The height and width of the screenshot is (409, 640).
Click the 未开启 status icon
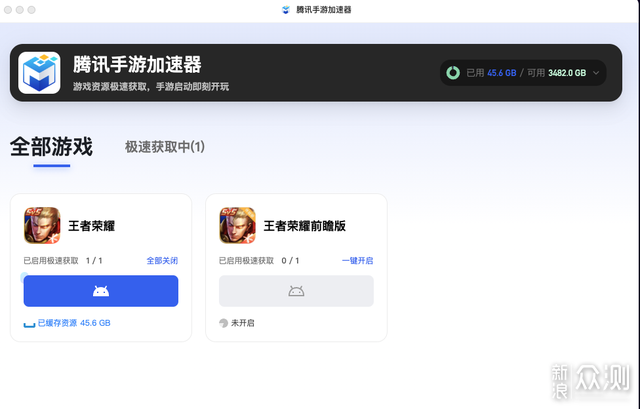click(223, 323)
